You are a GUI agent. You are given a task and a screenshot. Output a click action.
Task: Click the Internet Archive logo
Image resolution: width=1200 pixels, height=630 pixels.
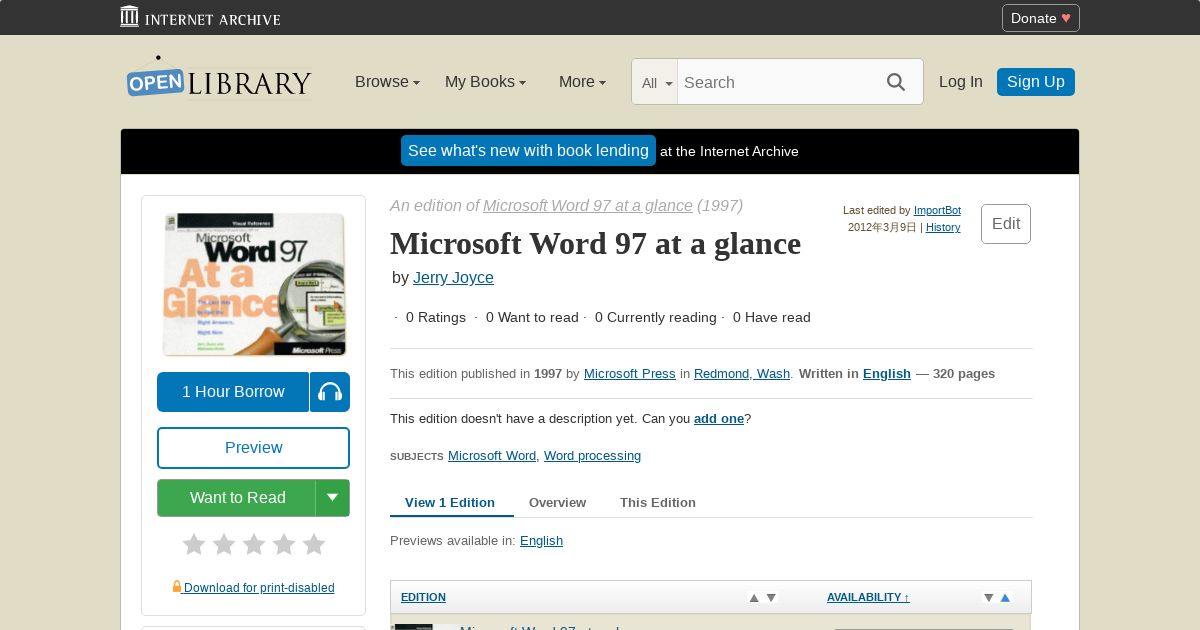[200, 17]
